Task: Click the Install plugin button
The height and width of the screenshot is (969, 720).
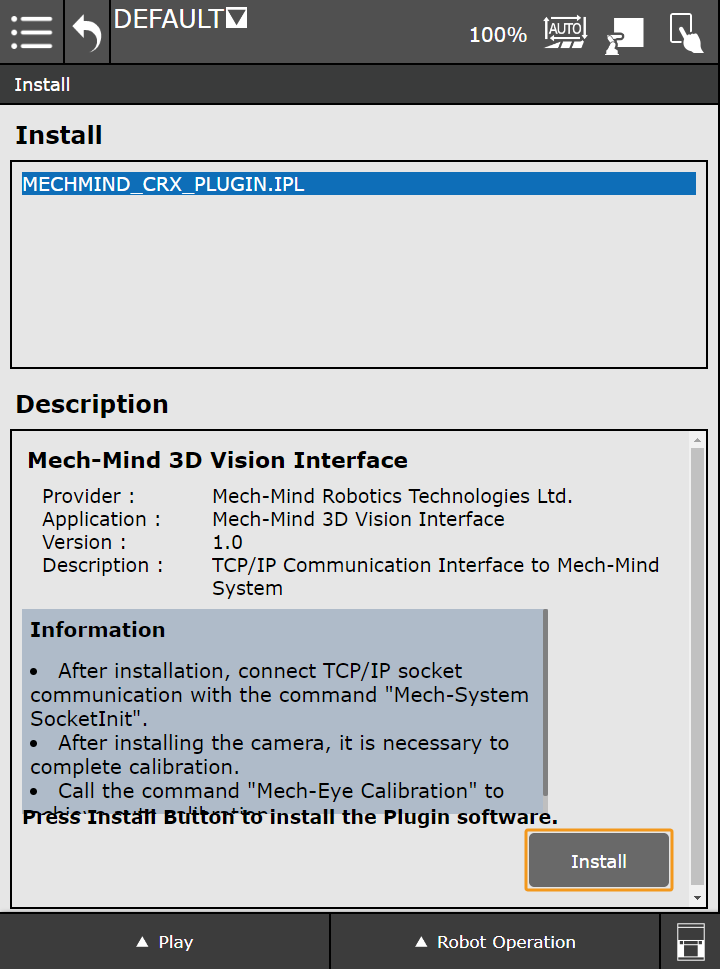Action: (x=598, y=861)
